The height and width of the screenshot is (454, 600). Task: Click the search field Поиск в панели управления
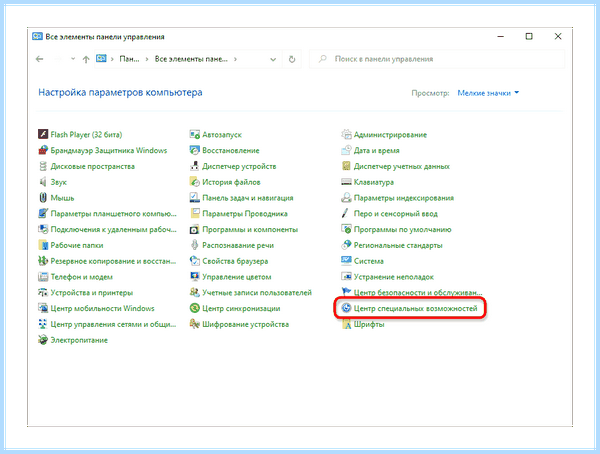(x=437, y=59)
